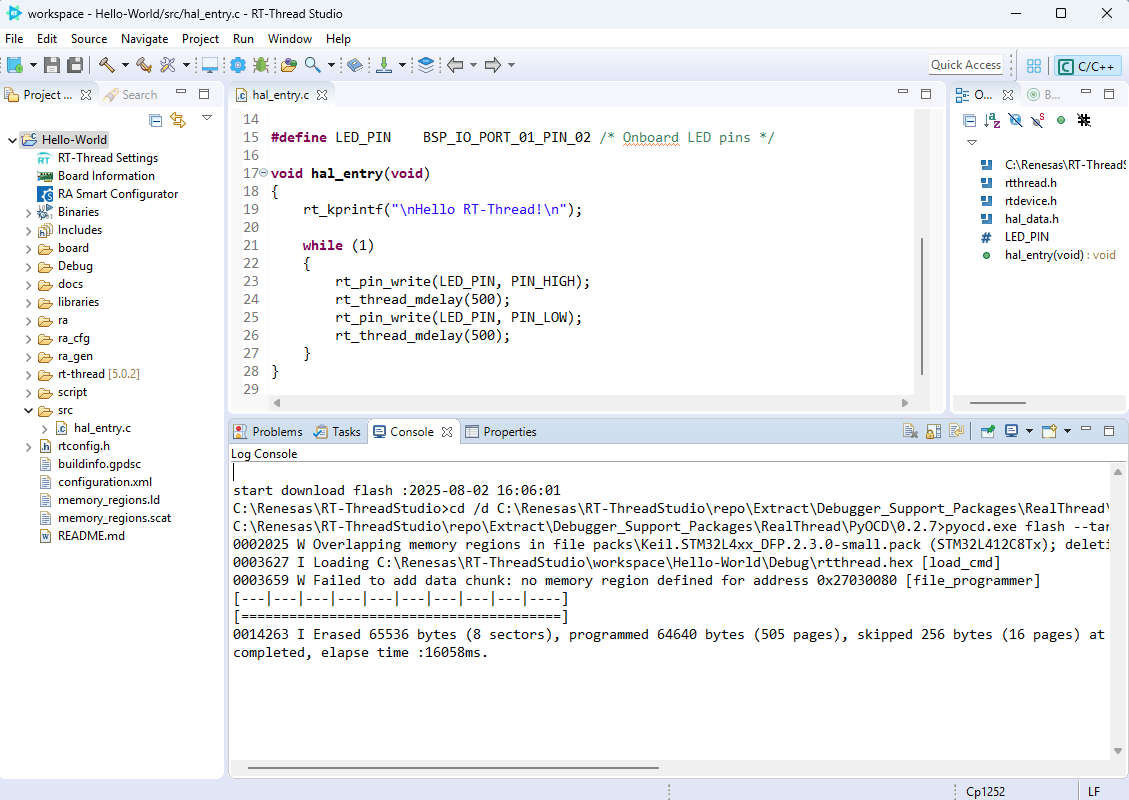The image size is (1129, 800).
Task: Open README.md in project tree
Action: click(91, 536)
